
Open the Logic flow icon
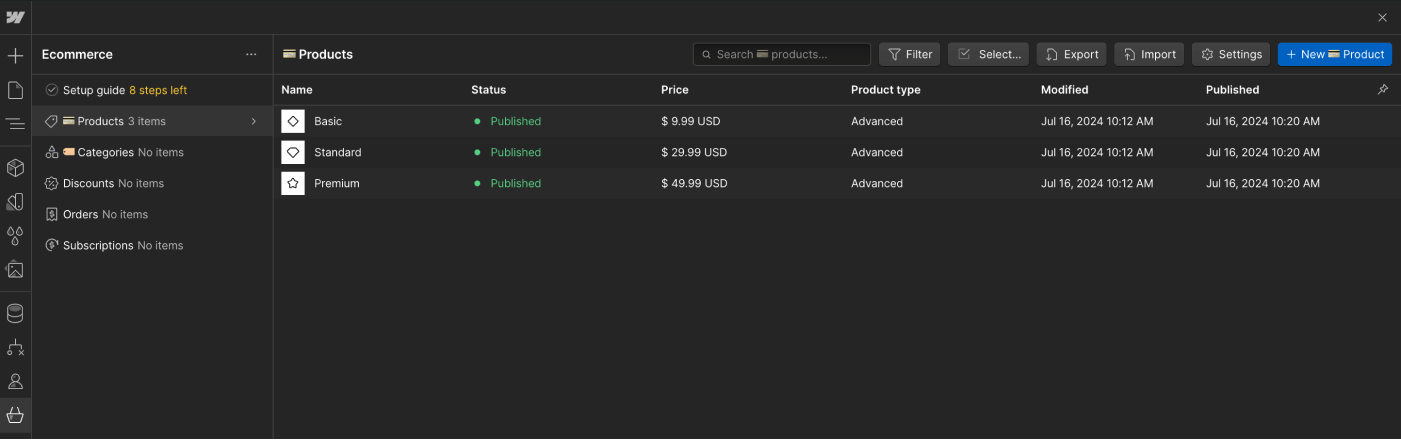pos(15,347)
